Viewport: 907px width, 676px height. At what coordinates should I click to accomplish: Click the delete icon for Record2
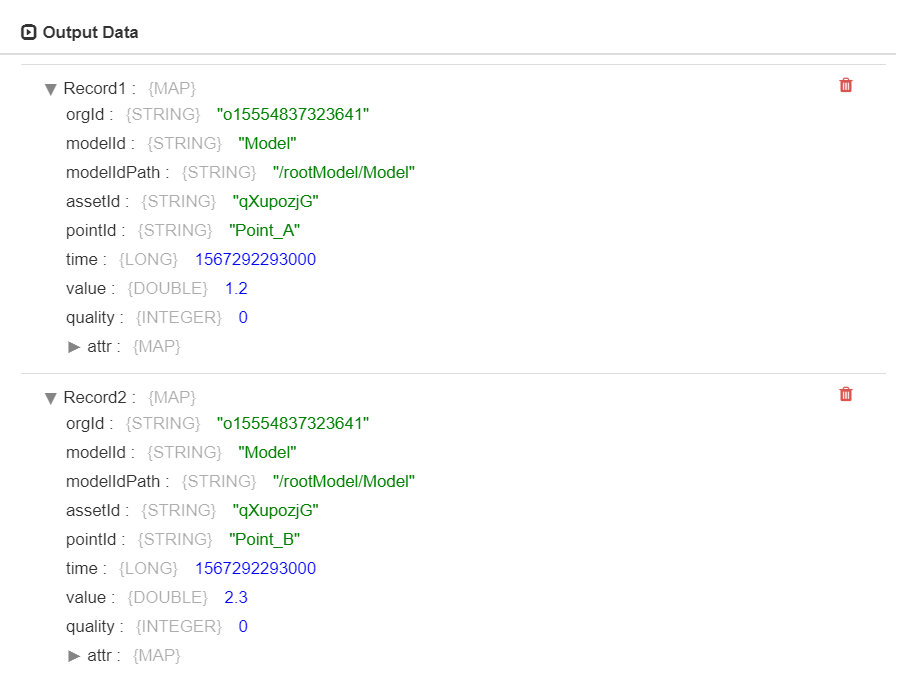[x=845, y=394]
